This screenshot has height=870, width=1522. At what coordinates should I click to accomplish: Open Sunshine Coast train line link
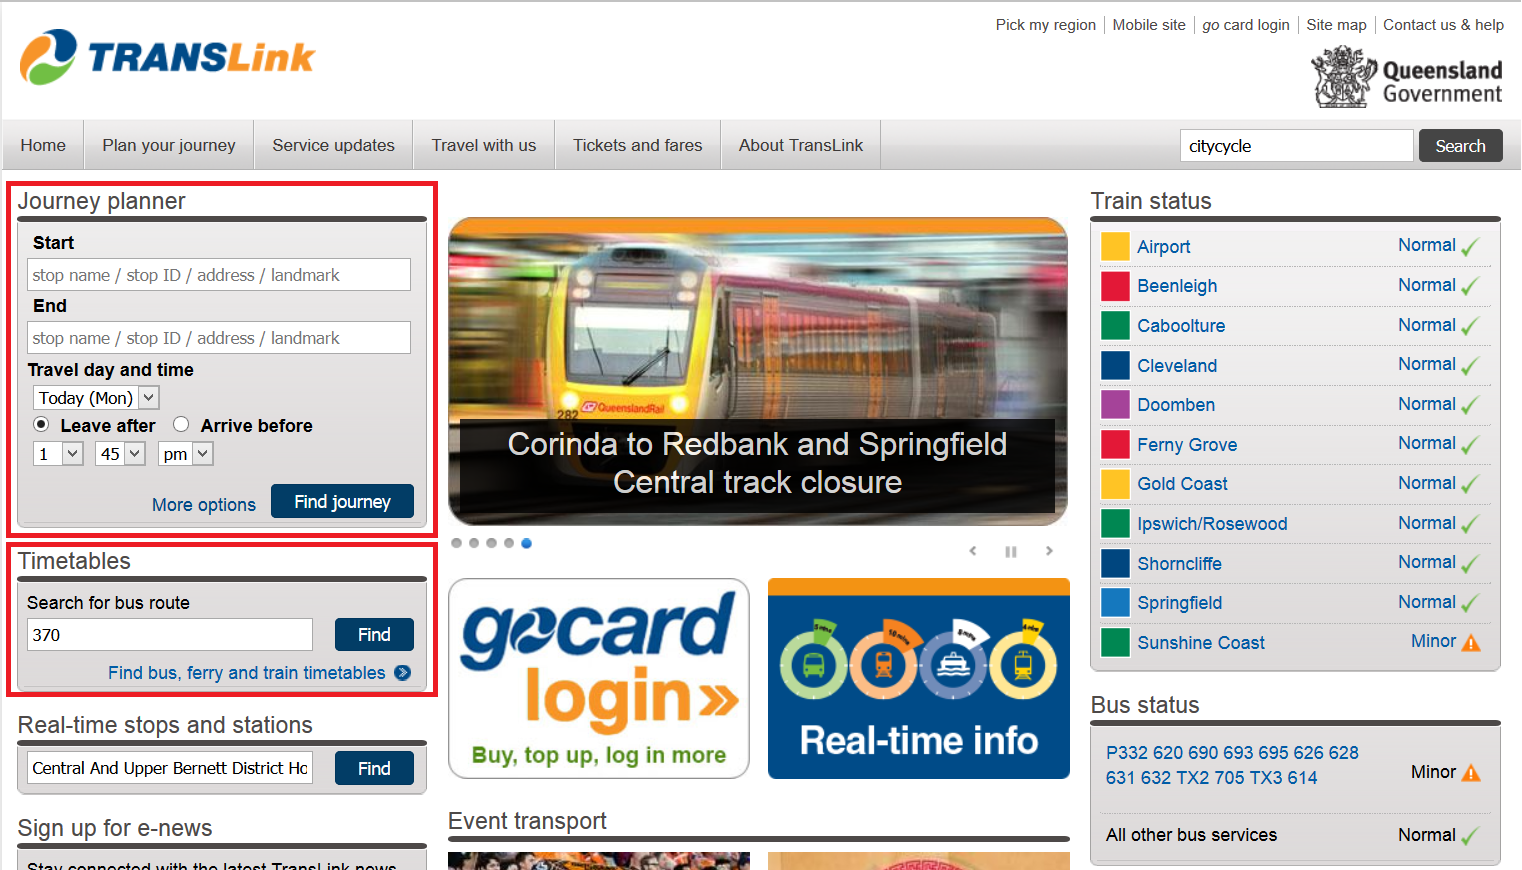click(1201, 643)
